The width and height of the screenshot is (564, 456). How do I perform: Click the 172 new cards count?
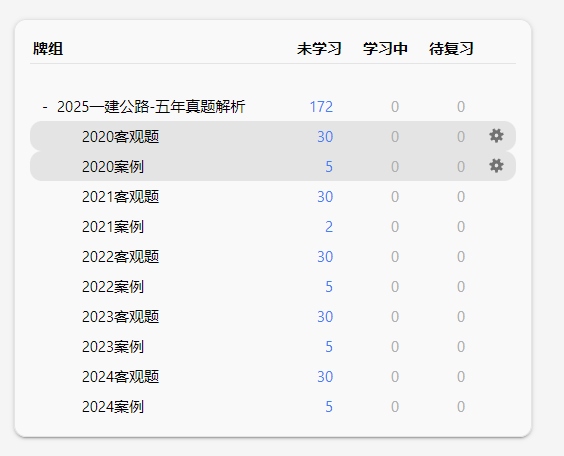click(321, 107)
